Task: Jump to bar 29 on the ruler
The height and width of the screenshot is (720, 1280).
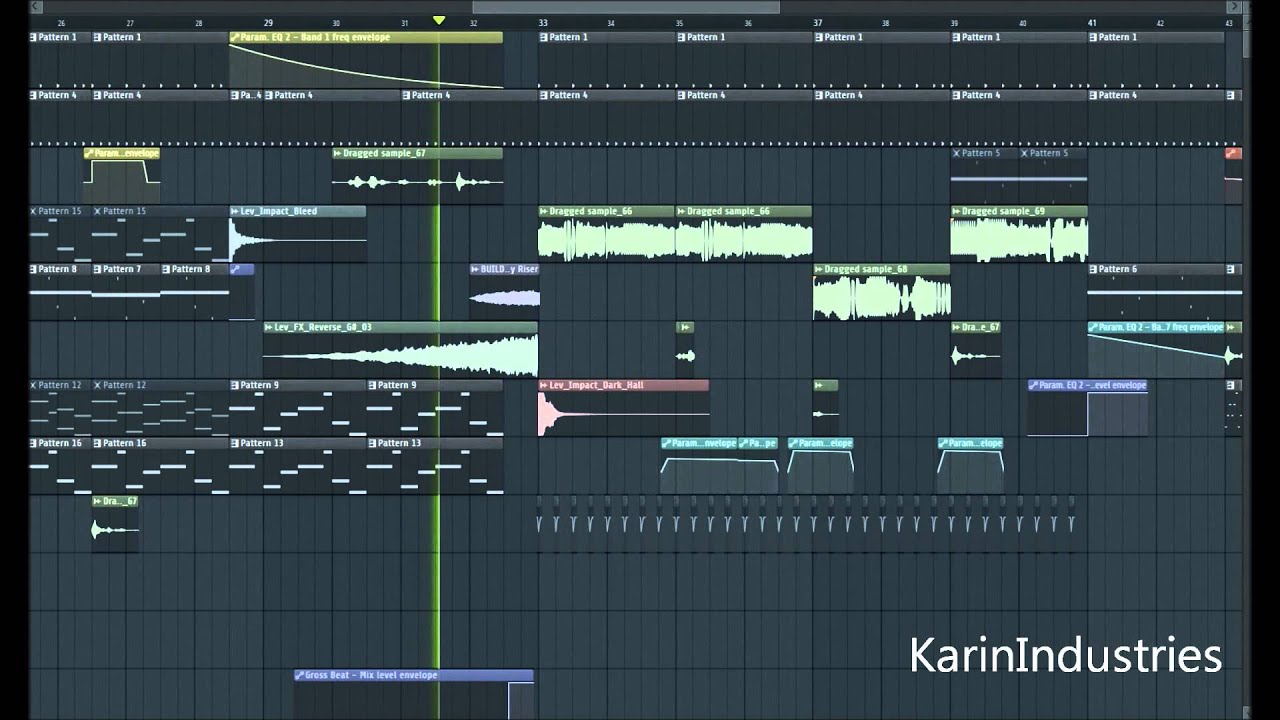Action: tap(268, 22)
